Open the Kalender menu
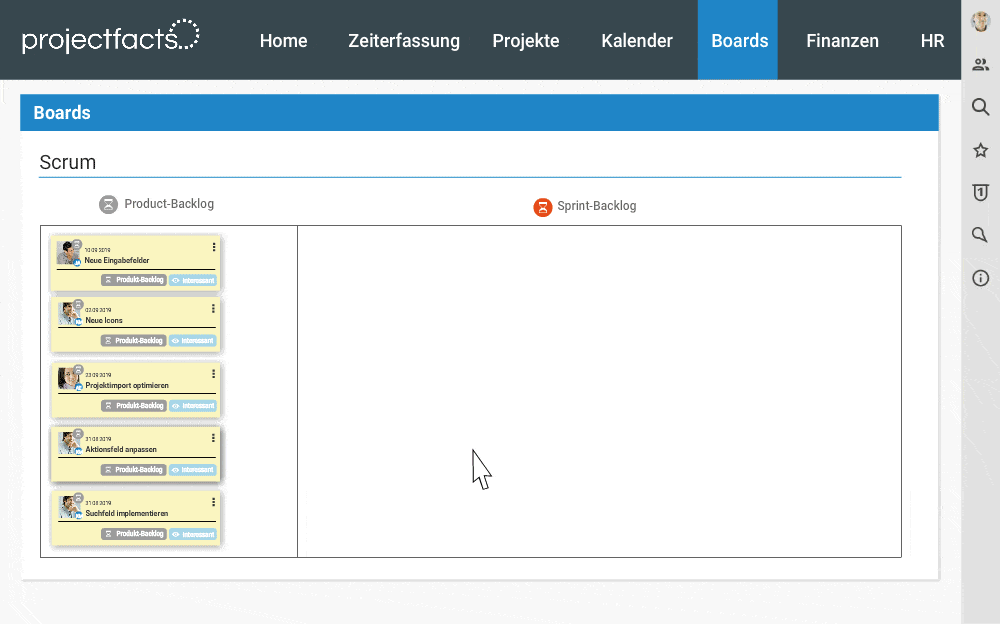Image resolution: width=1000 pixels, height=625 pixels. pyautogui.click(x=636, y=40)
